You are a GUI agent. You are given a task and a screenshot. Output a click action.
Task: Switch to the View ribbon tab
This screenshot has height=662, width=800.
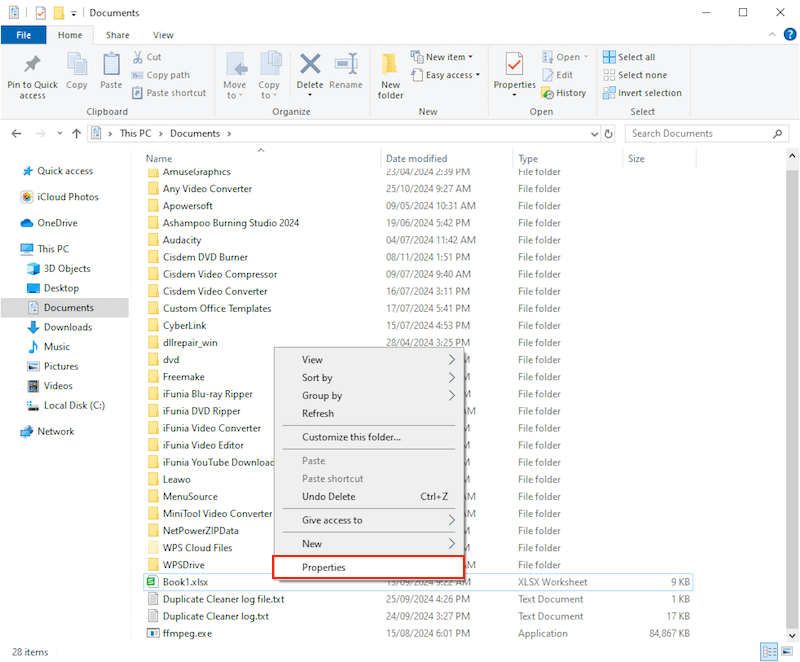point(163,35)
